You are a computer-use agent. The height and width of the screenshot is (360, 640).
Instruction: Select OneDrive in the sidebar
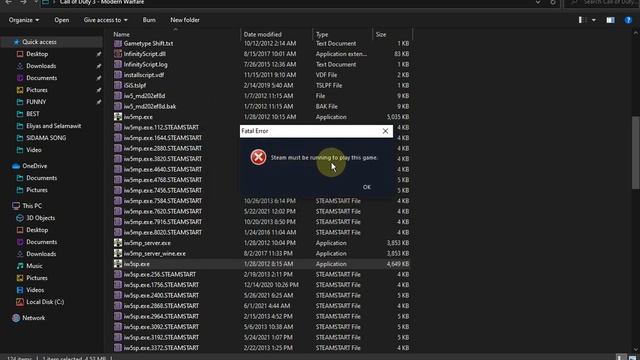(35, 166)
